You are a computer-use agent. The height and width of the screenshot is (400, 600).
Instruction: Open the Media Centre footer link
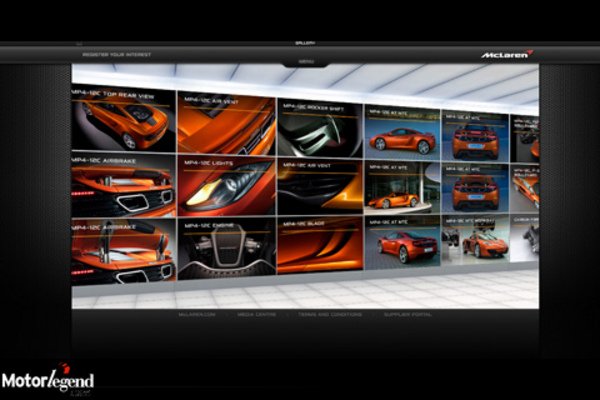[256, 314]
